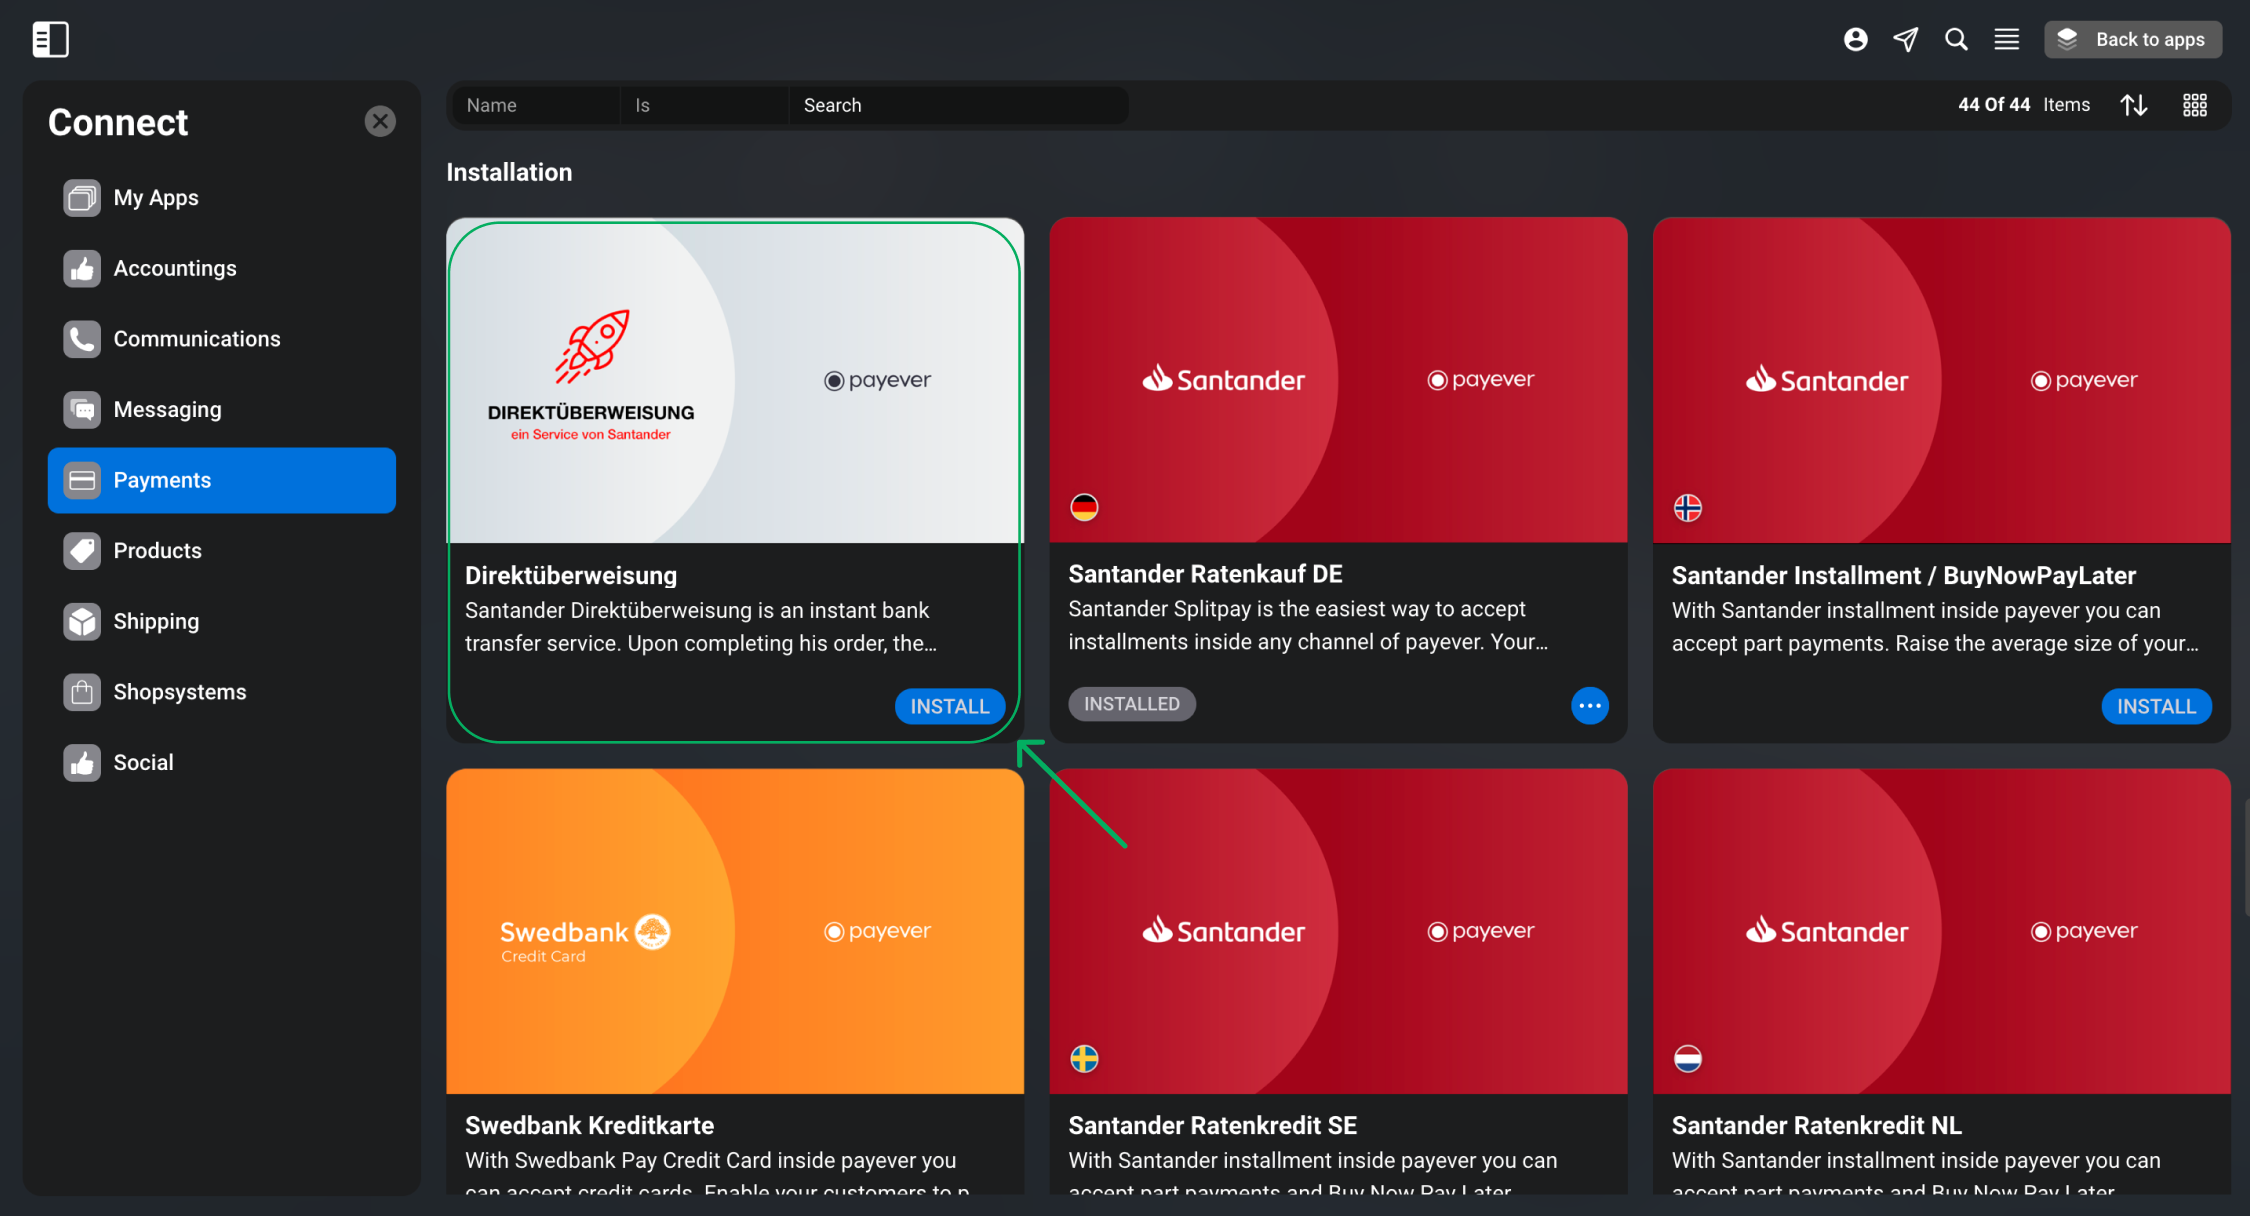Select Communications category
This screenshot has height=1216, width=2250.
(222, 339)
